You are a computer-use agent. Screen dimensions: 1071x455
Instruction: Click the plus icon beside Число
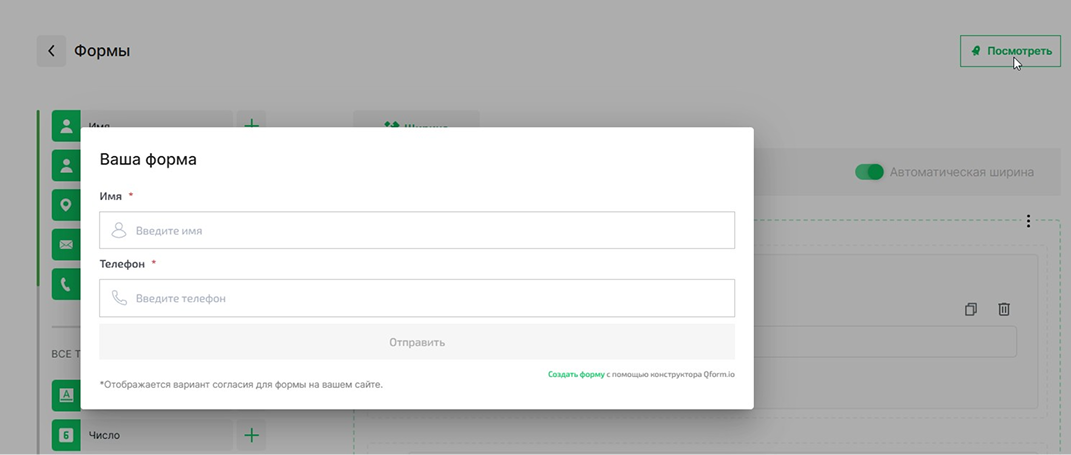pyautogui.click(x=252, y=435)
